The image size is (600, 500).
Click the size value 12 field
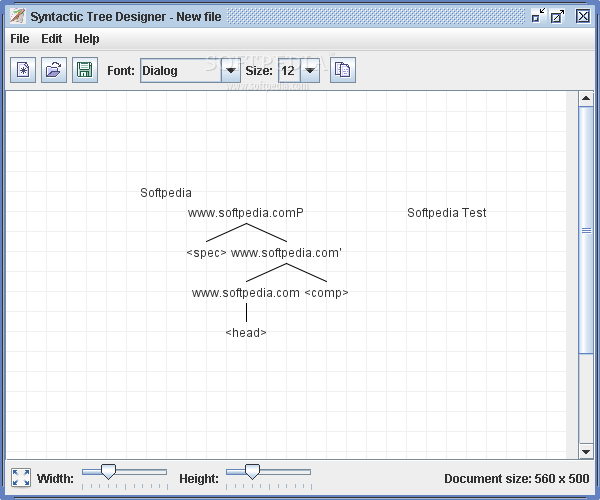tap(289, 70)
